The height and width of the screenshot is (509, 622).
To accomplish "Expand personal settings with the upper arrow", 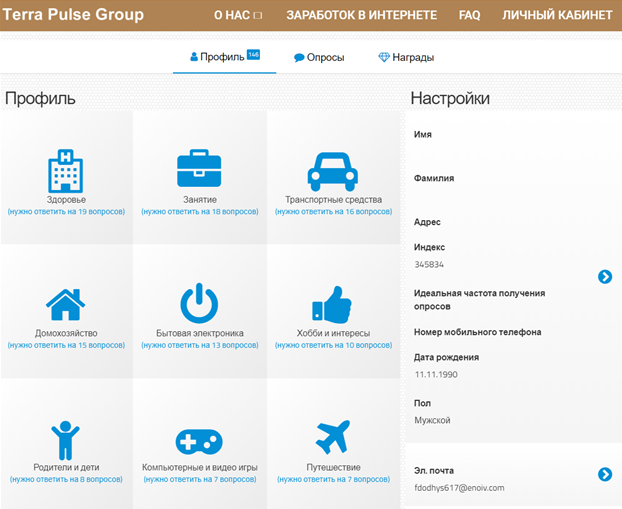I will pos(605,277).
